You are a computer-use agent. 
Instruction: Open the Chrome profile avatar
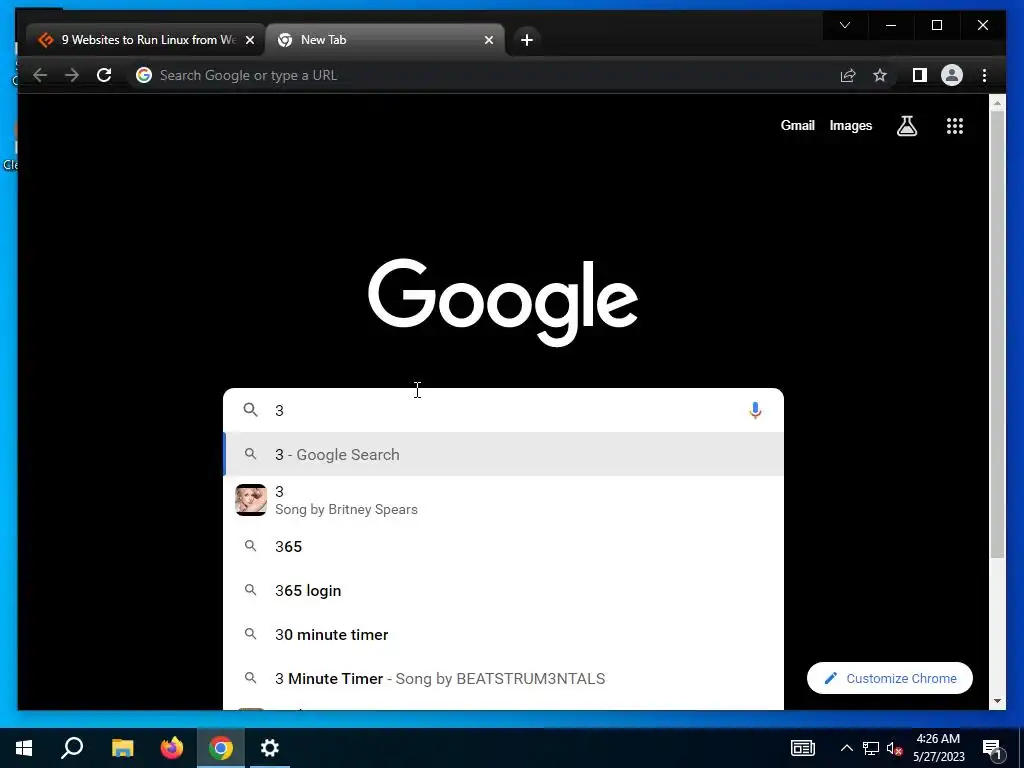(x=952, y=75)
